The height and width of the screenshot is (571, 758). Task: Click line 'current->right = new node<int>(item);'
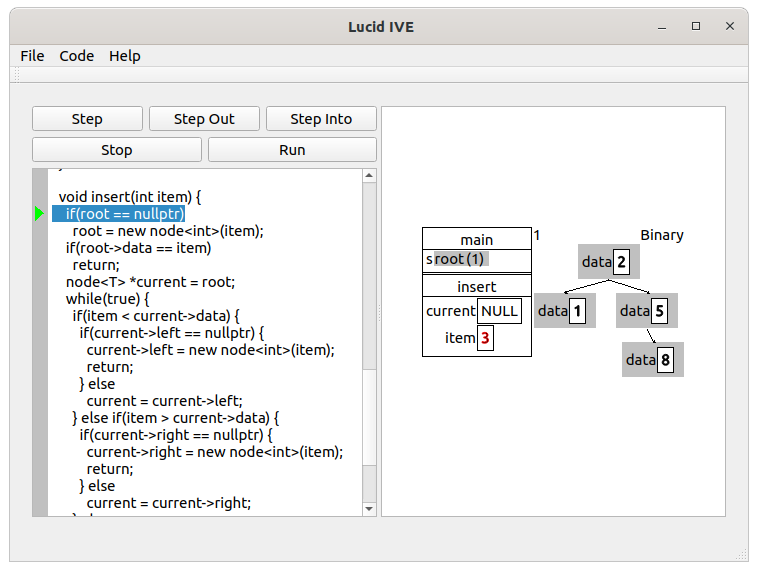point(215,452)
